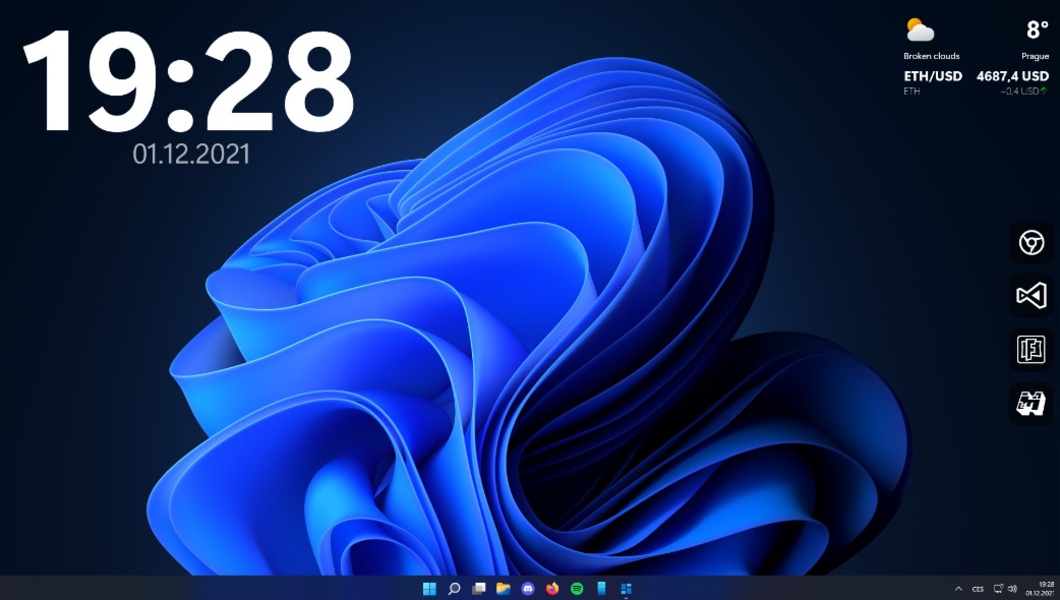
Task: Open Discord from the taskbar
Action: 528,588
